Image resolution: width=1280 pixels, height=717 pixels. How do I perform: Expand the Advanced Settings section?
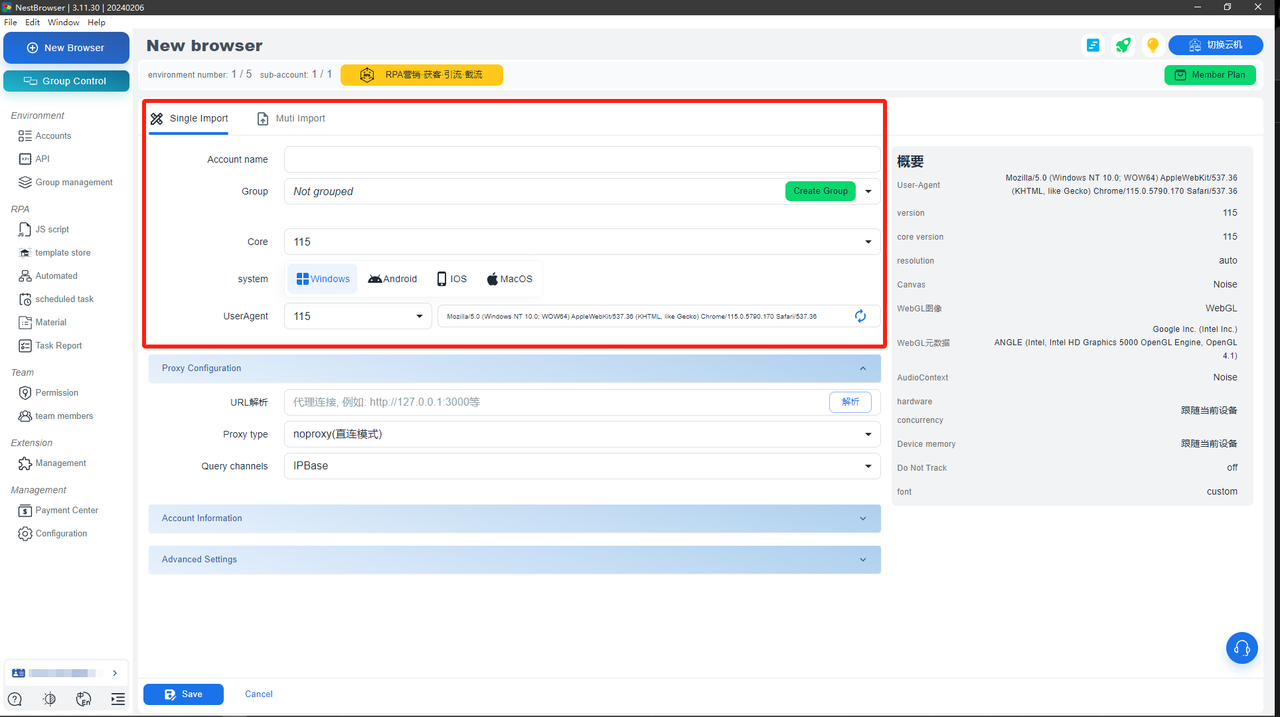514,560
